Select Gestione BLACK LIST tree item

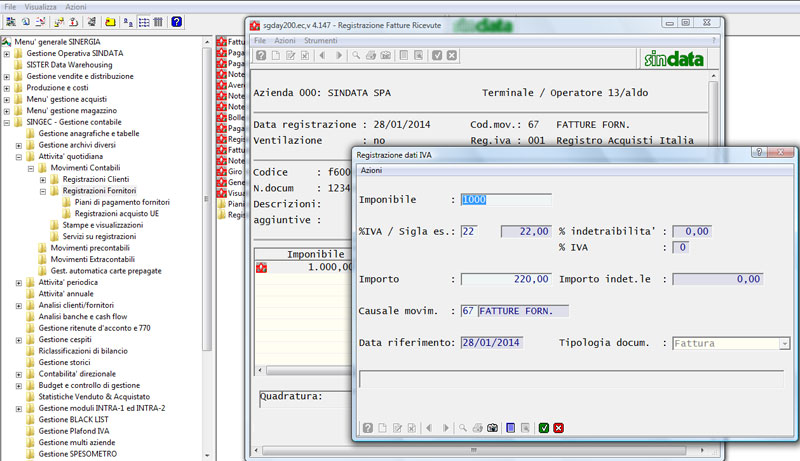[73, 419]
